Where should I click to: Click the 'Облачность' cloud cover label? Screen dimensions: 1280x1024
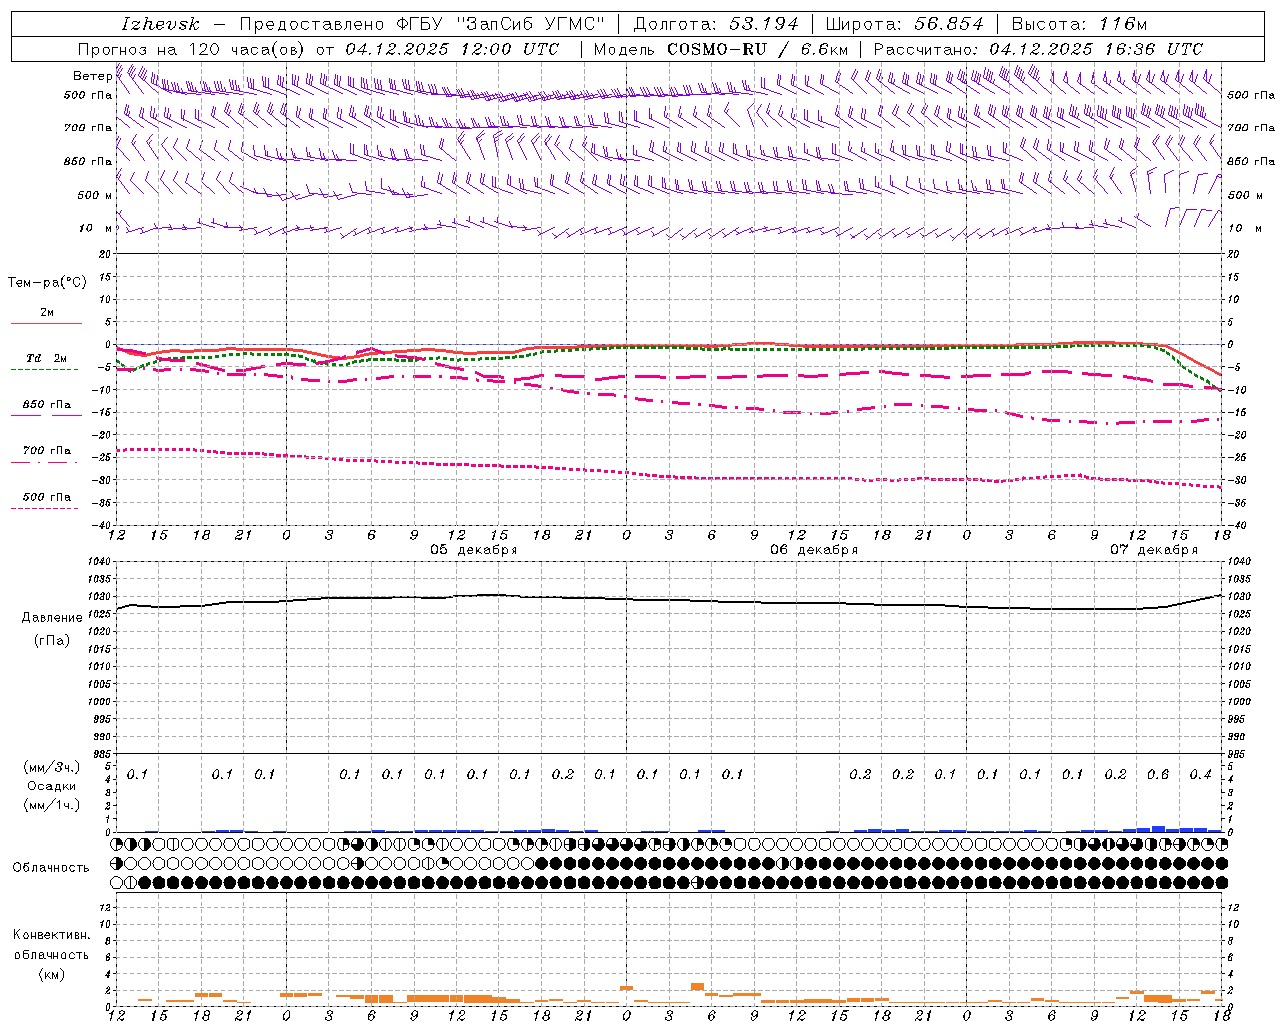[51, 868]
